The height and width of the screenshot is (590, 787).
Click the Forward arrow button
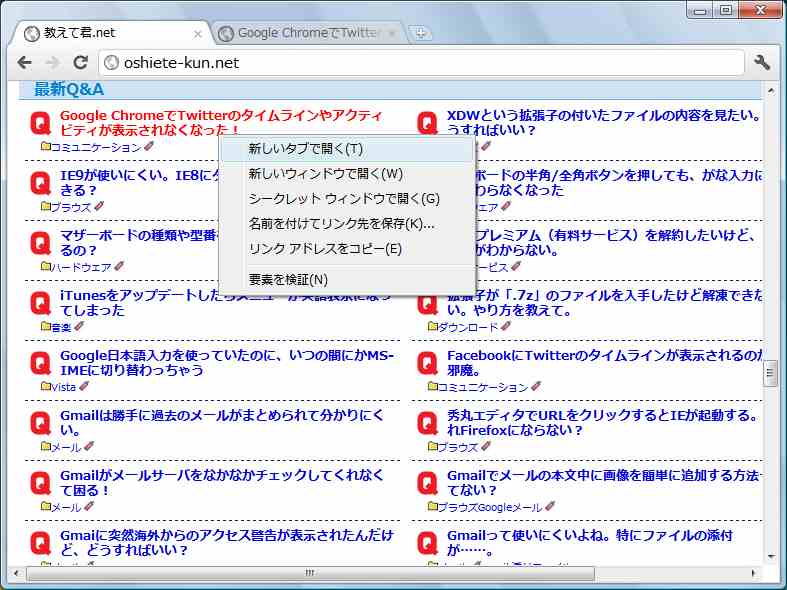[52, 63]
